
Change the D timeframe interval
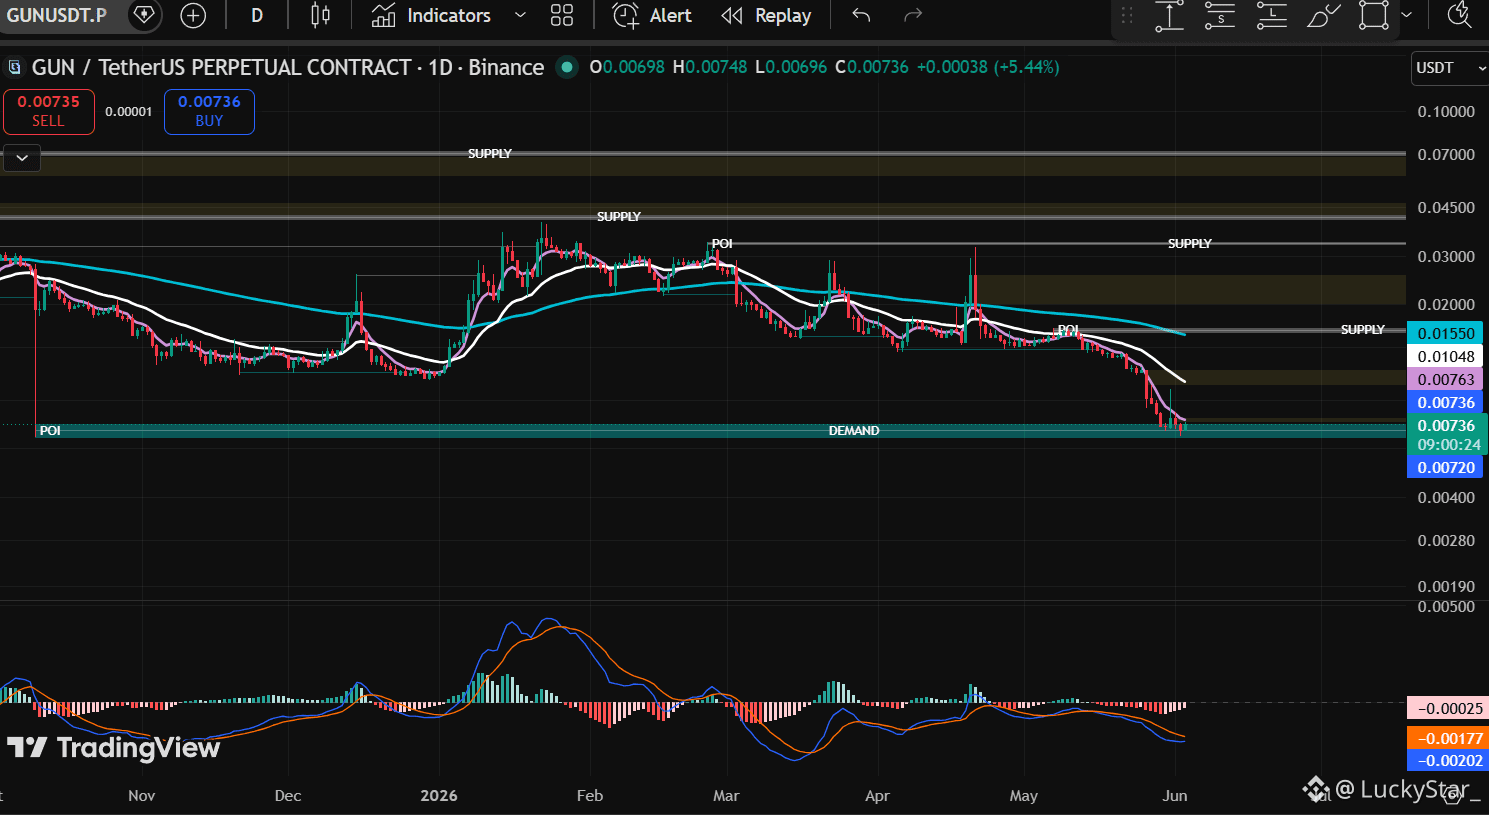257,15
